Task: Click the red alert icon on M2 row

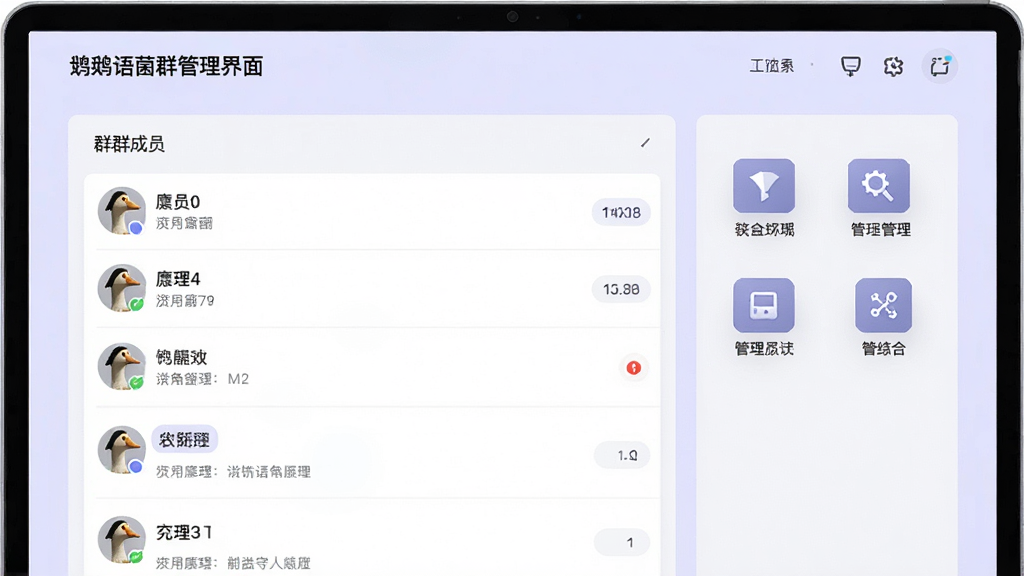Action: pos(633,368)
